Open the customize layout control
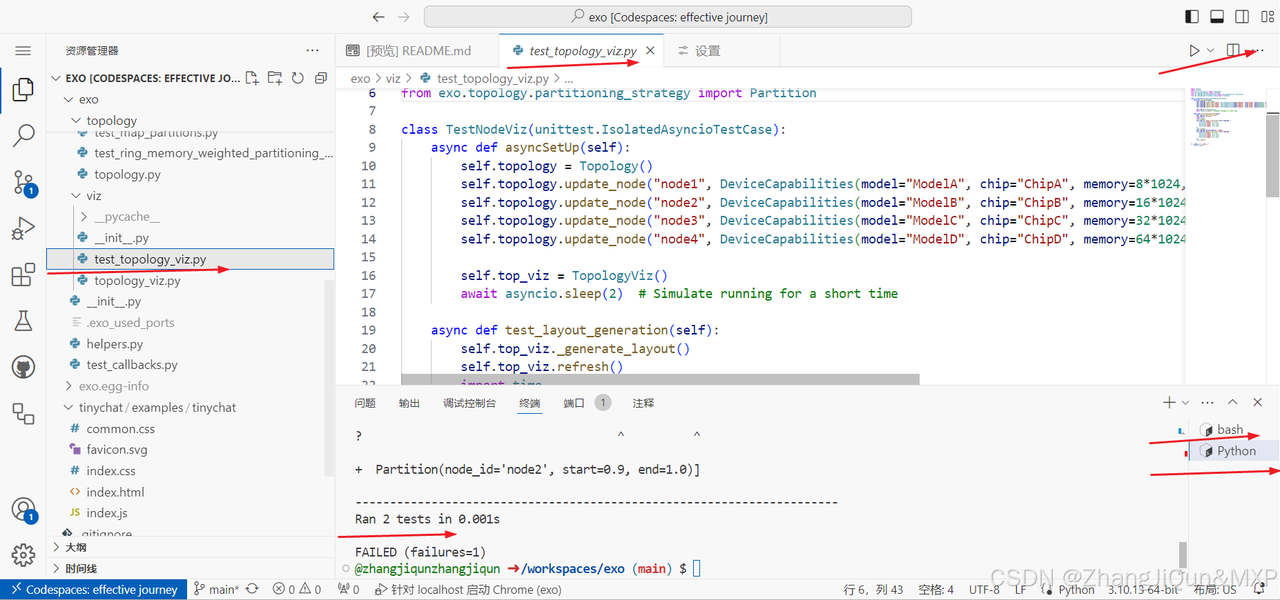Viewport: 1280px width, 600px height. 1268,17
